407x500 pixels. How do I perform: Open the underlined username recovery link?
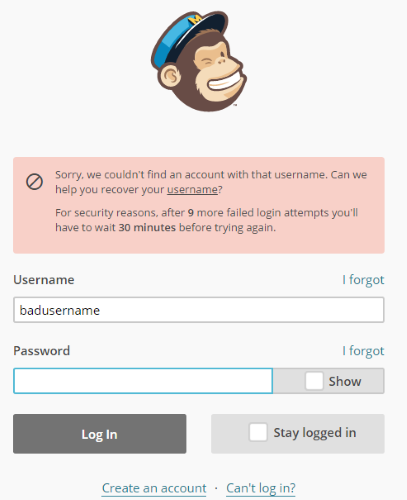pos(192,189)
